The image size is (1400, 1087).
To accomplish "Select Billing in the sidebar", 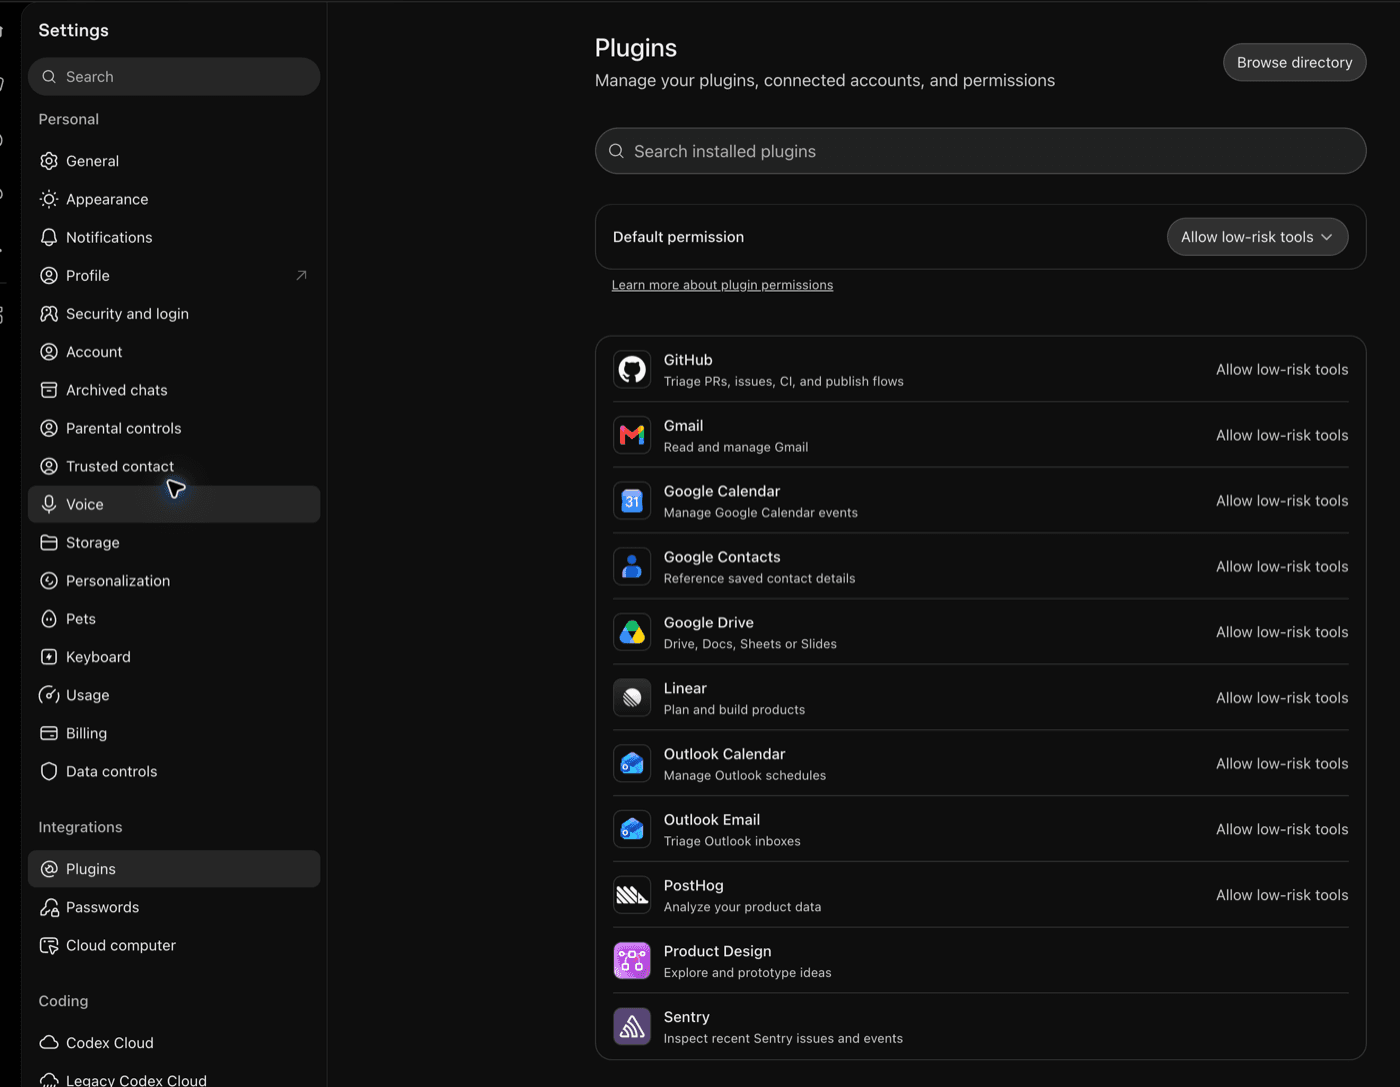I will pyautogui.click(x=174, y=733).
